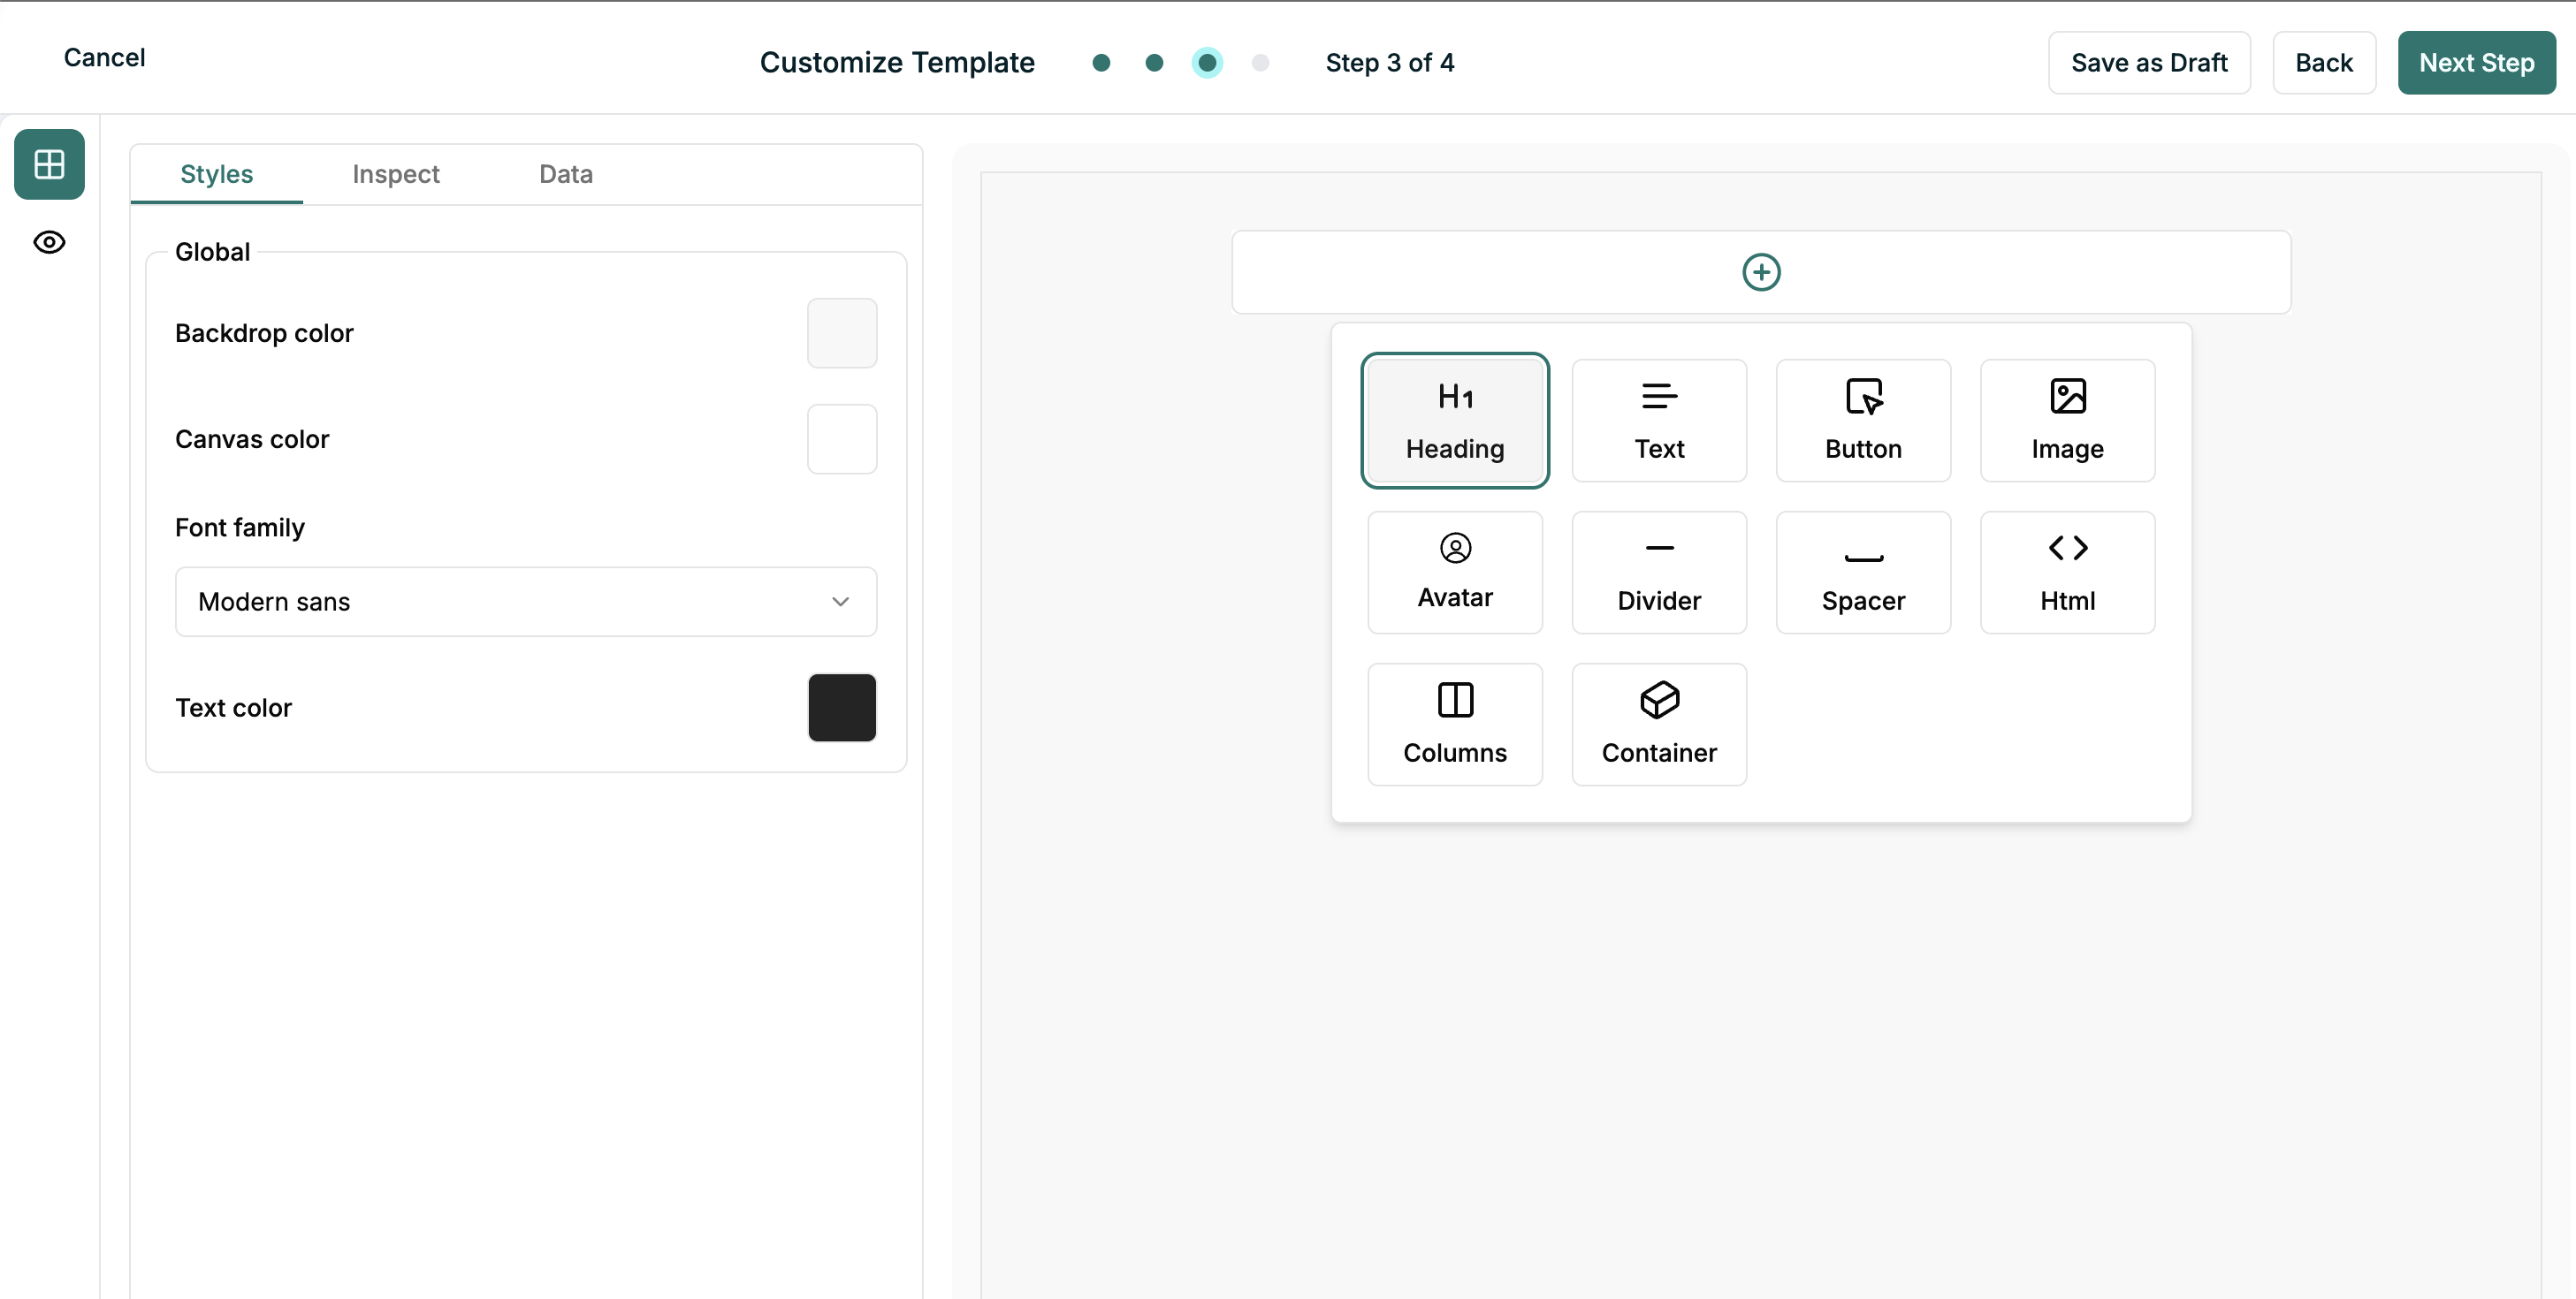
Task: Insert a Spacer block
Action: (x=1862, y=572)
